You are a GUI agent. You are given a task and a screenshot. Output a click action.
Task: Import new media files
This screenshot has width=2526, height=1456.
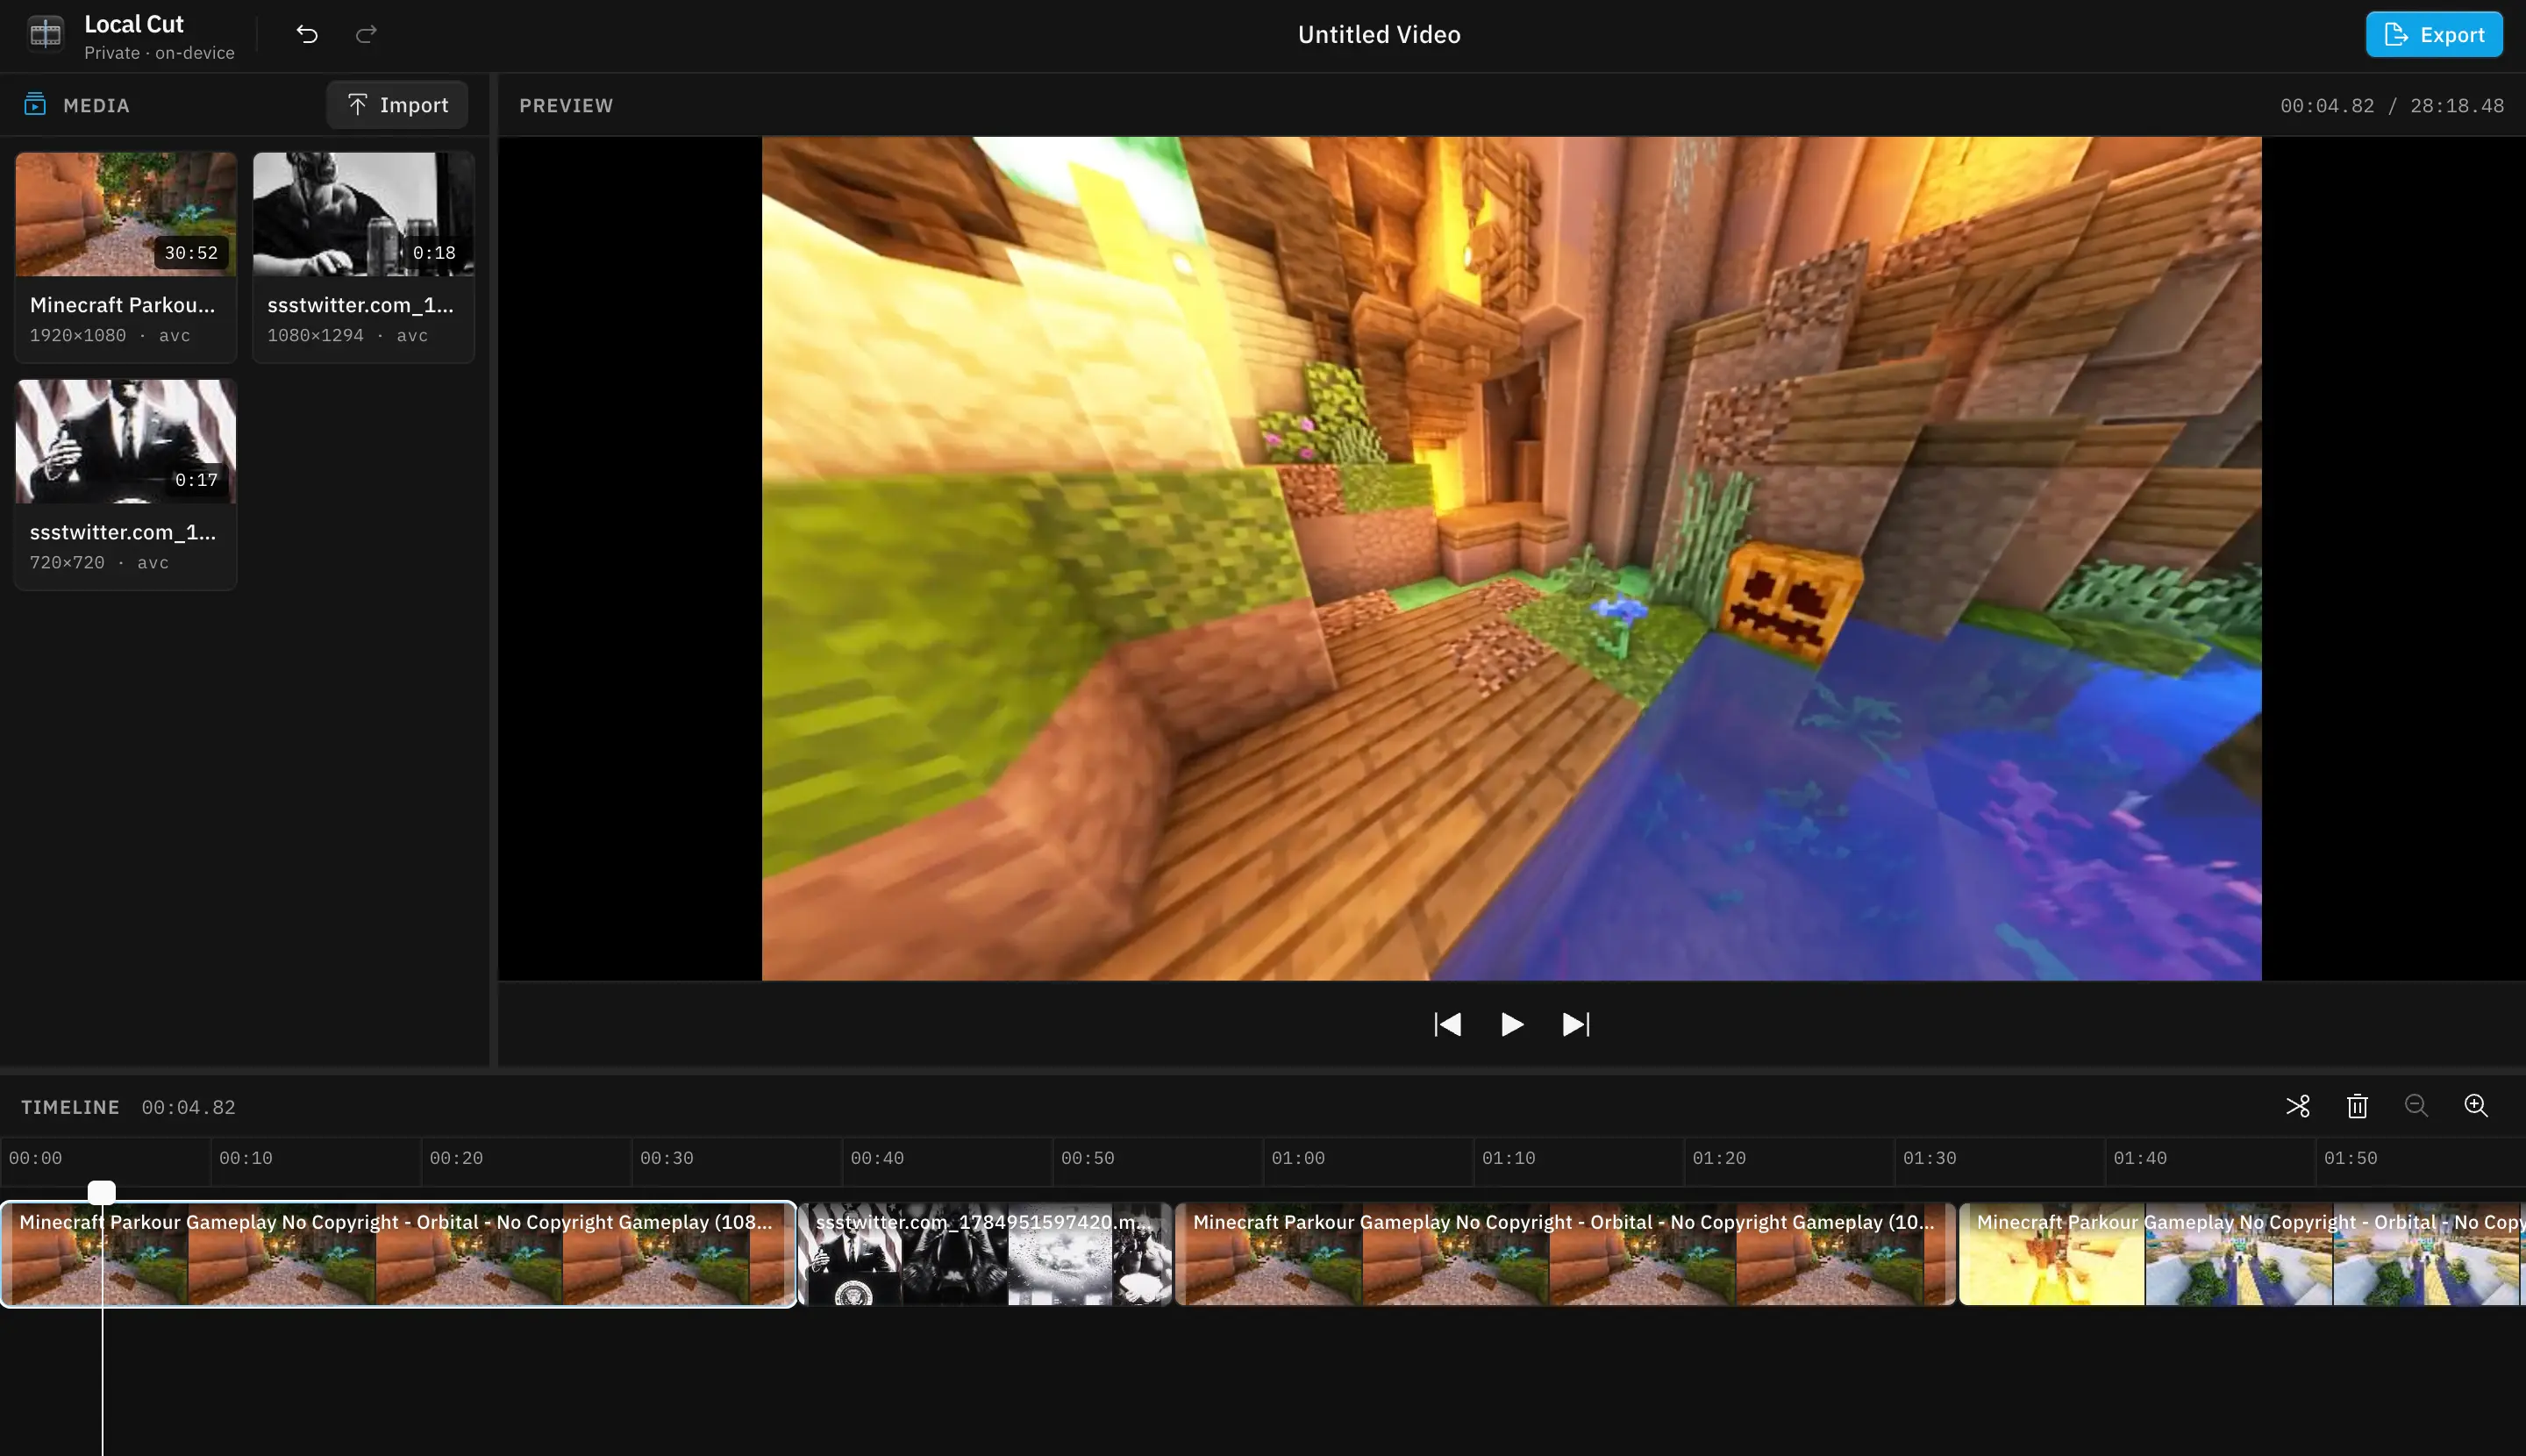coord(397,105)
